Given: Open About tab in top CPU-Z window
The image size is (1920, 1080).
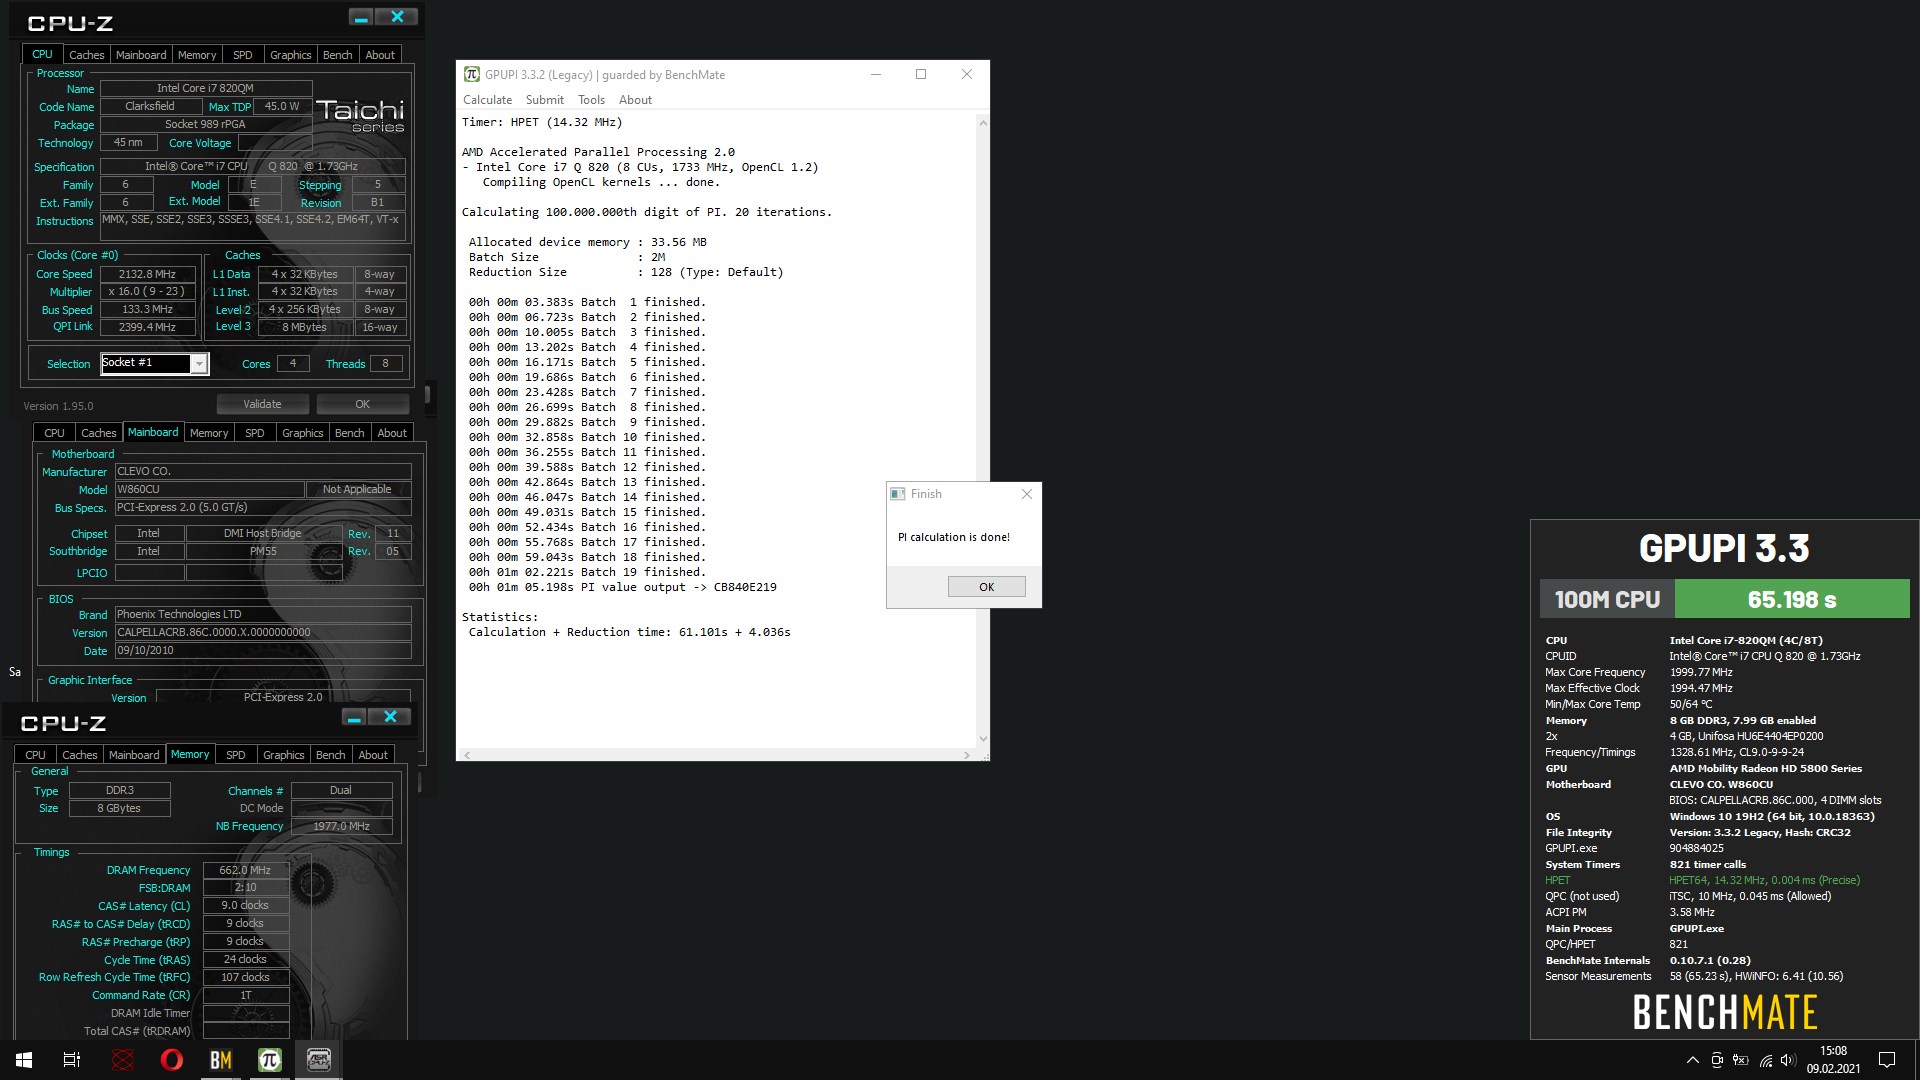Looking at the screenshot, I should [x=380, y=55].
